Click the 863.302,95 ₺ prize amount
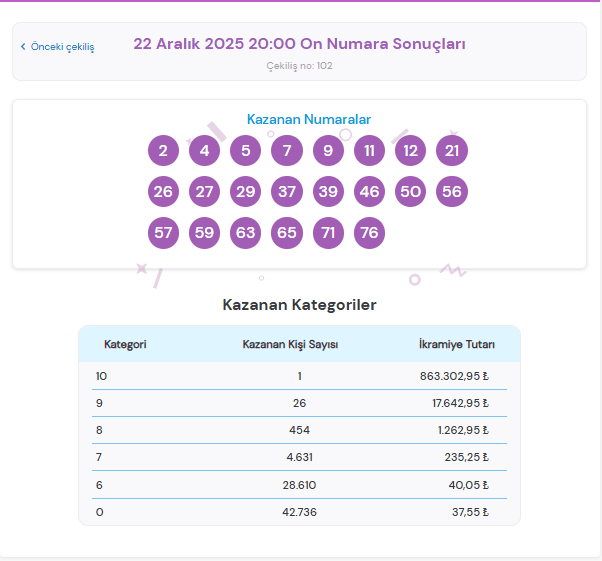602x561 pixels. pos(454,376)
